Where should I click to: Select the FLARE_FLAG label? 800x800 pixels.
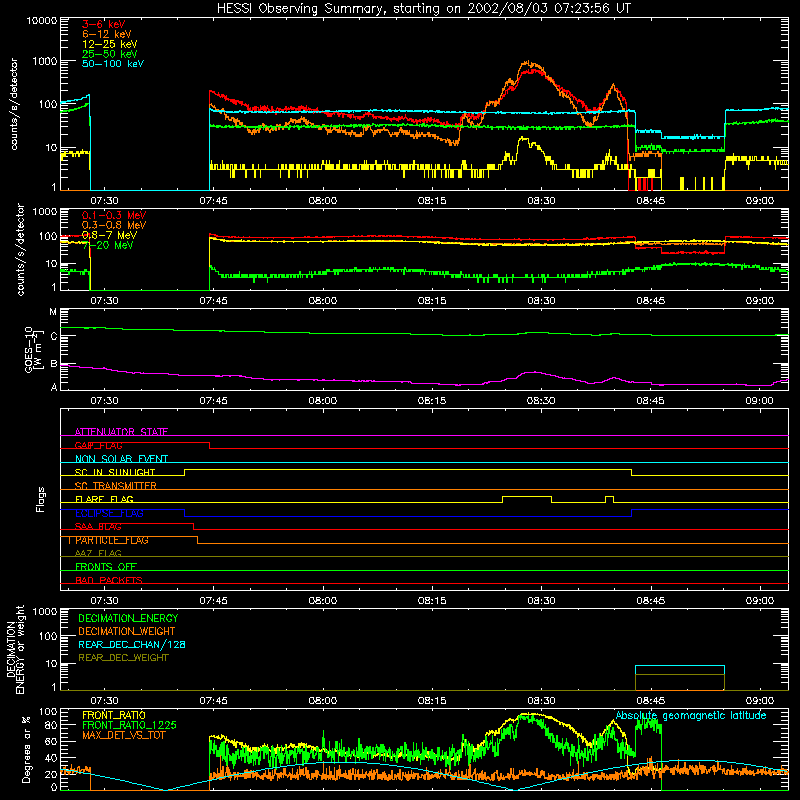tap(104, 499)
